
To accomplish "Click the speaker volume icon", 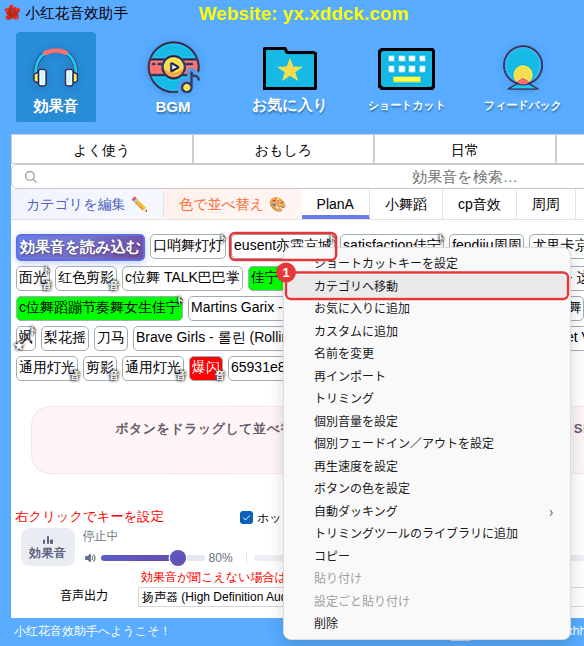I will coord(90,558).
